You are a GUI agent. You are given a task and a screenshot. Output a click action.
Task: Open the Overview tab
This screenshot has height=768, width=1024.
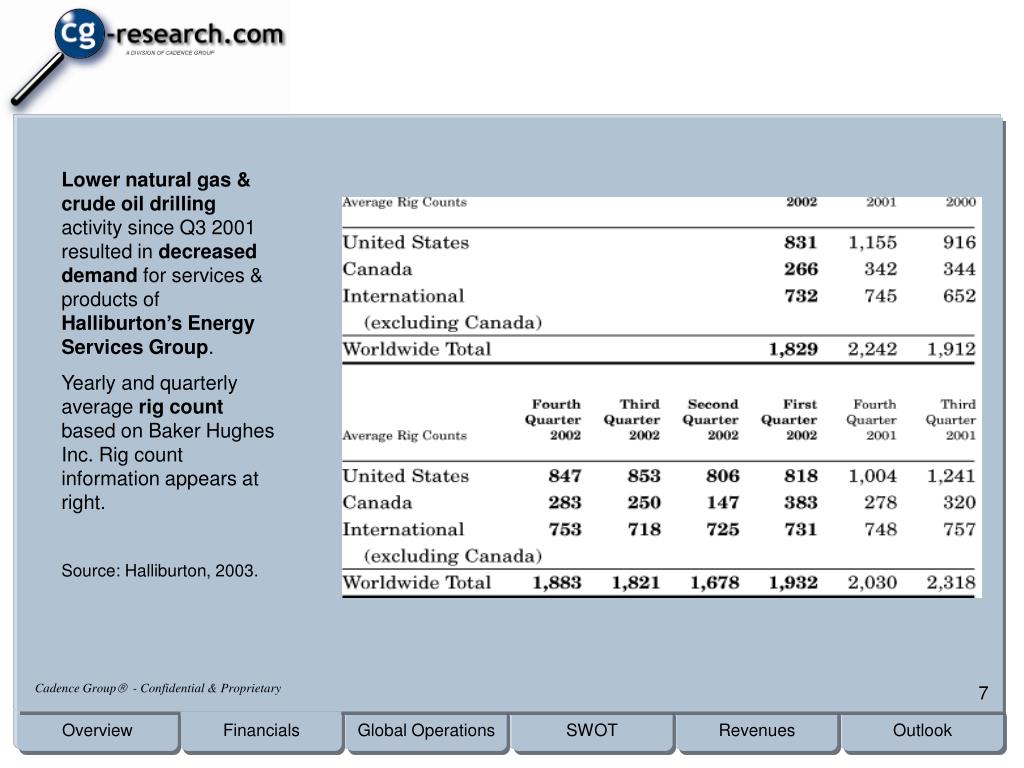pyautogui.click(x=97, y=731)
